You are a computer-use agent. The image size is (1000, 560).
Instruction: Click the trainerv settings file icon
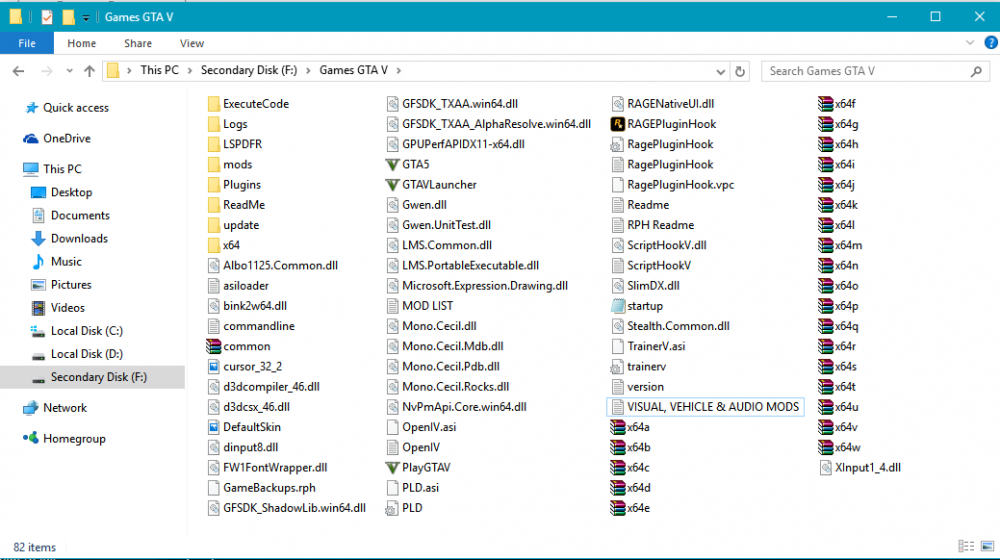tap(616, 367)
